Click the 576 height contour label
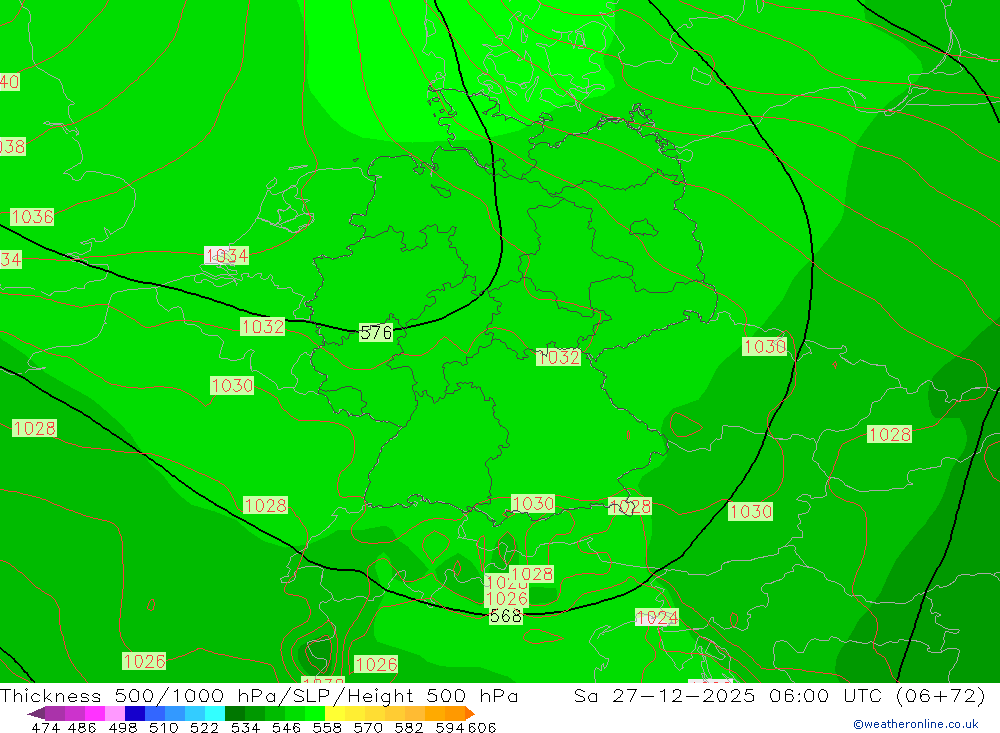Viewport: 1000px width, 733px height. point(376,332)
